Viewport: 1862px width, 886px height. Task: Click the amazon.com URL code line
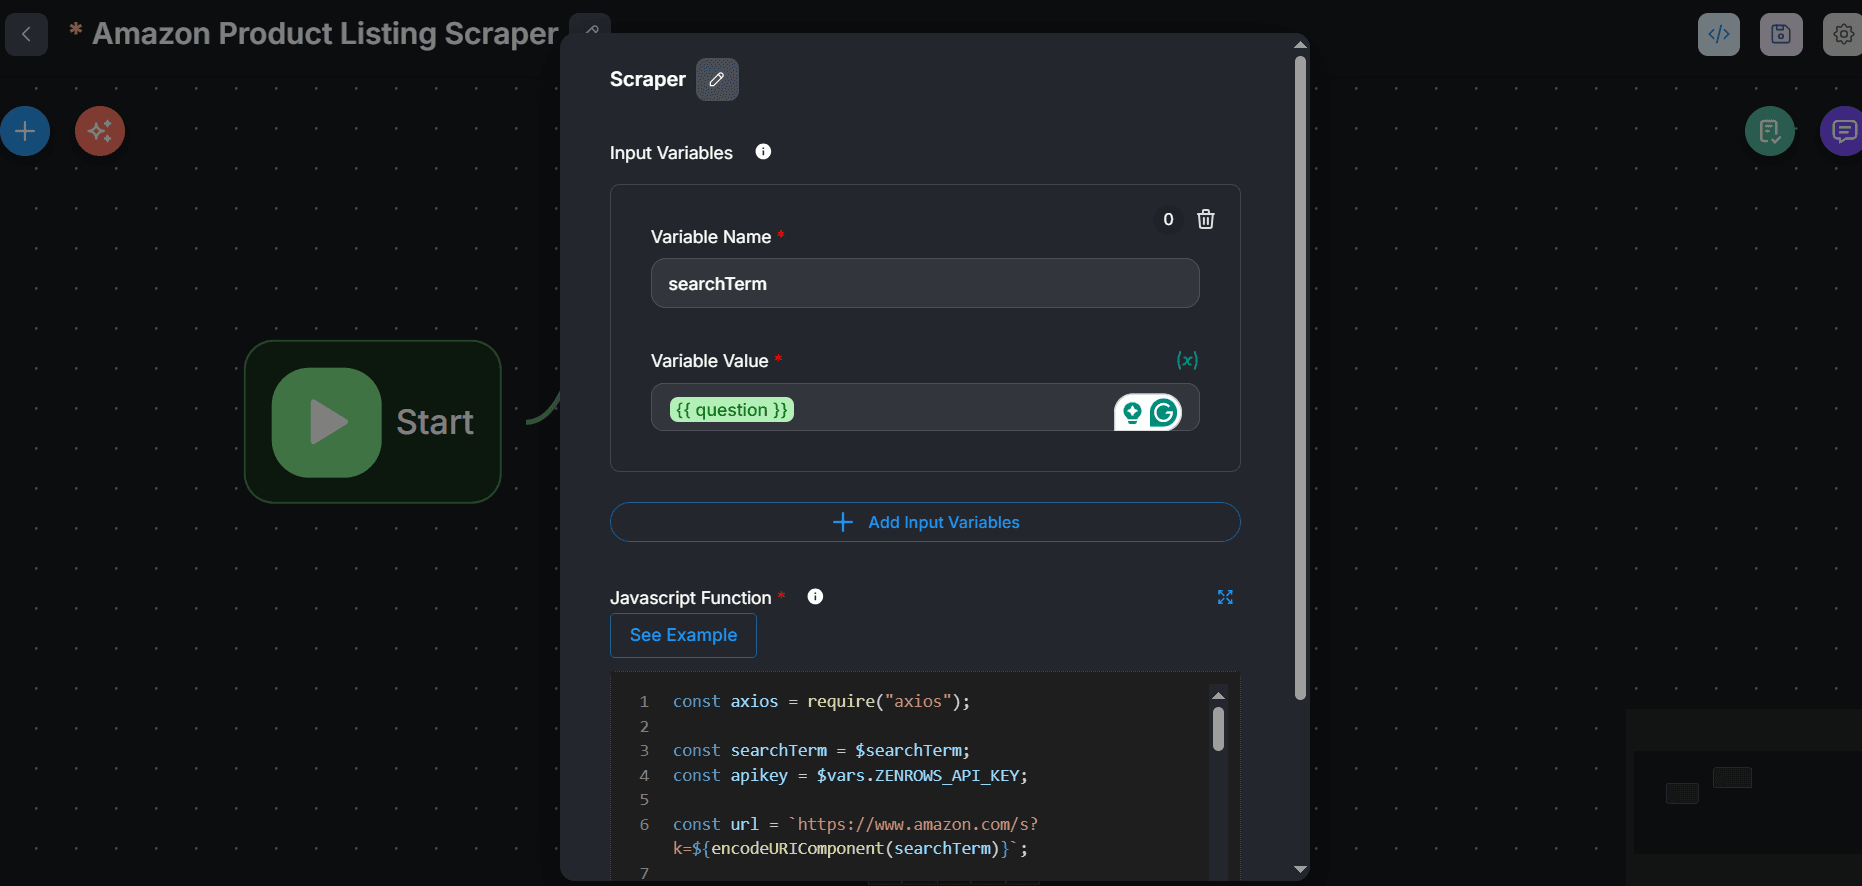click(x=855, y=836)
